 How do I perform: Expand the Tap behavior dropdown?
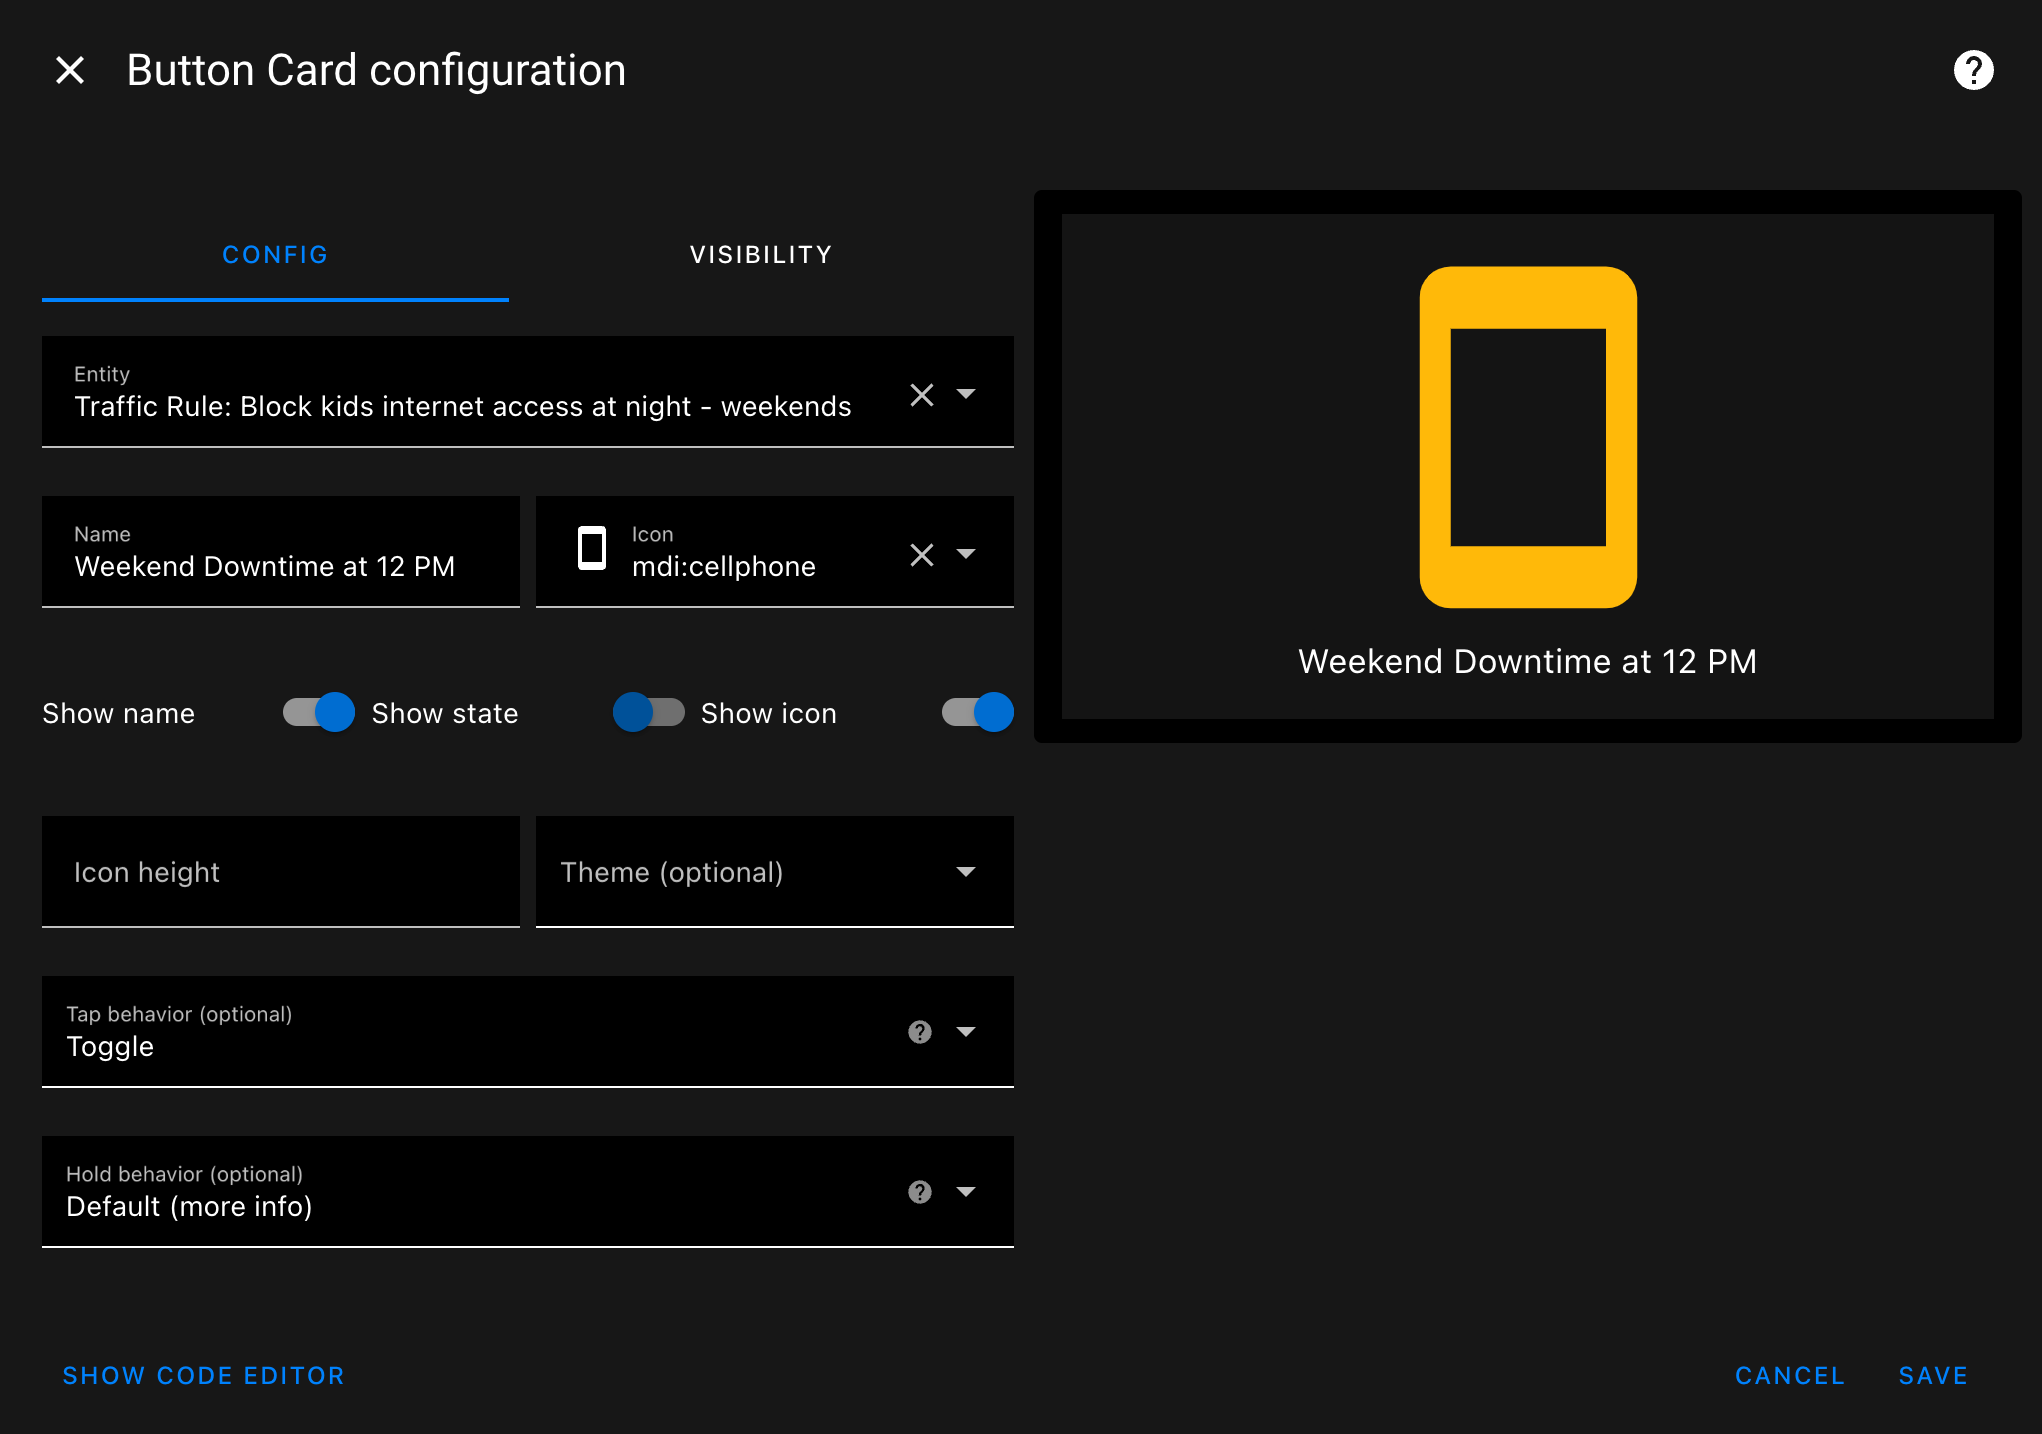[x=966, y=1031]
